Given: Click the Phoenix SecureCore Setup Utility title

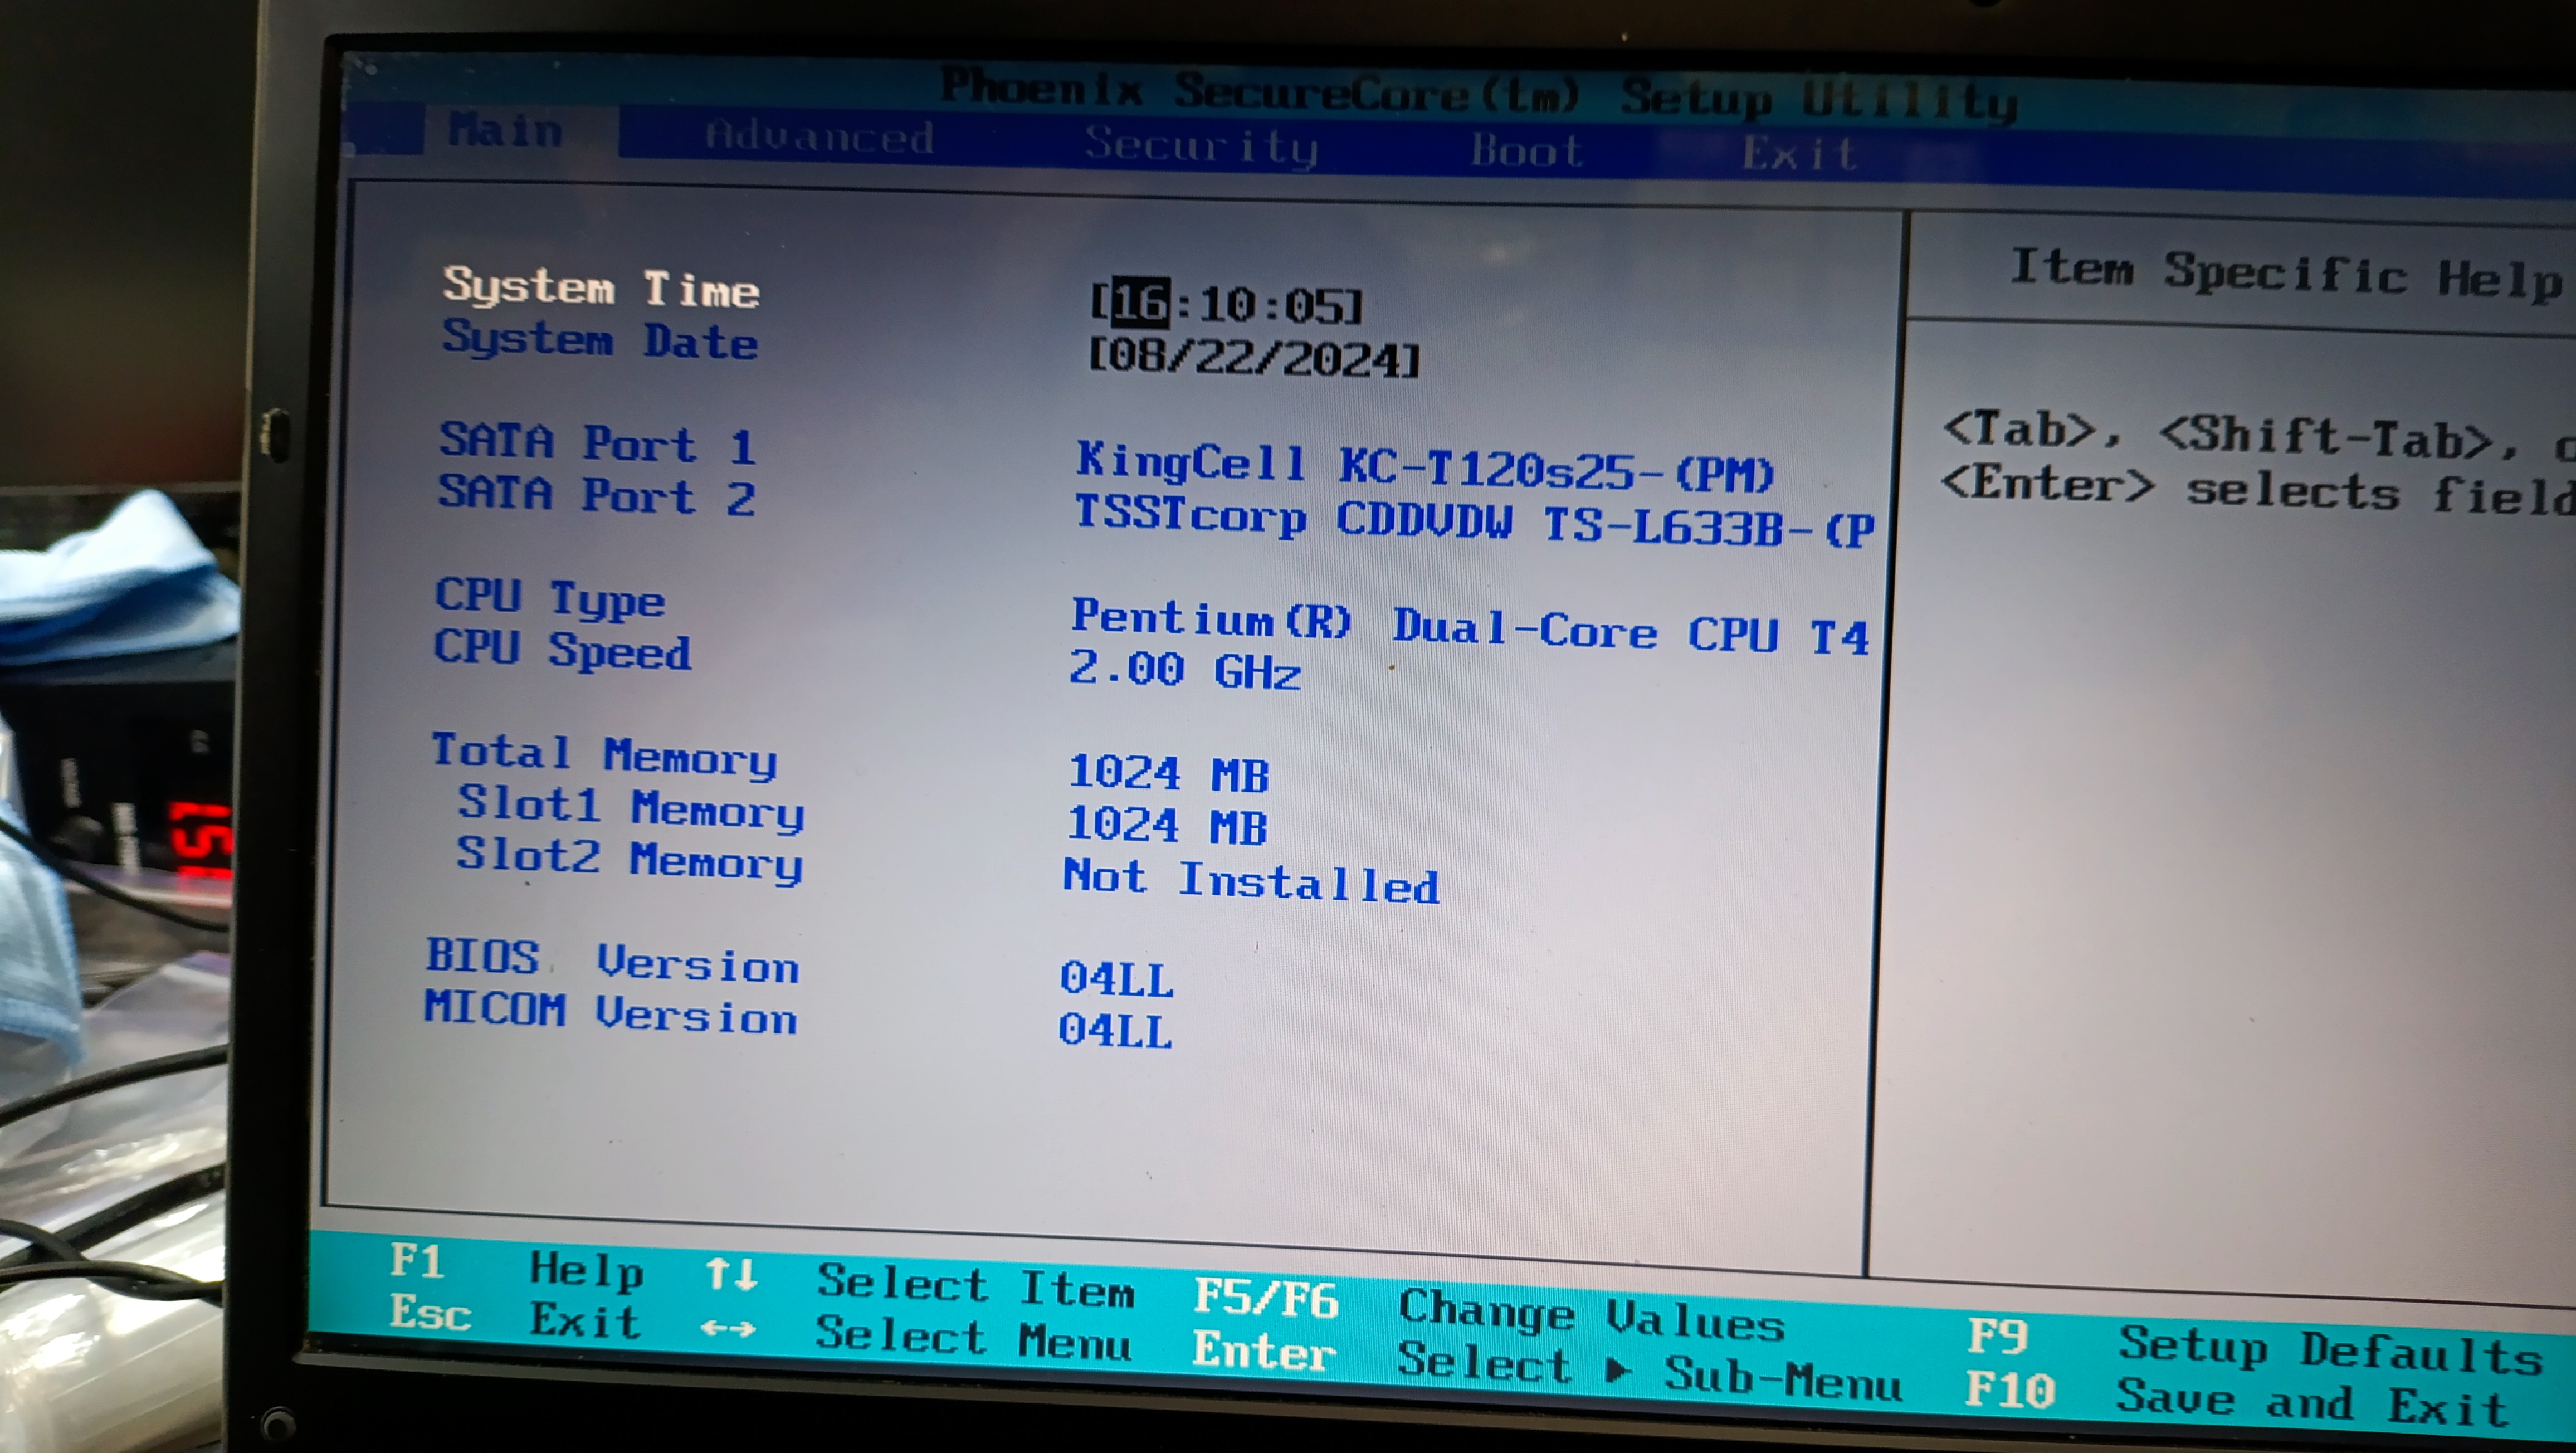Looking at the screenshot, I should click(x=1479, y=95).
